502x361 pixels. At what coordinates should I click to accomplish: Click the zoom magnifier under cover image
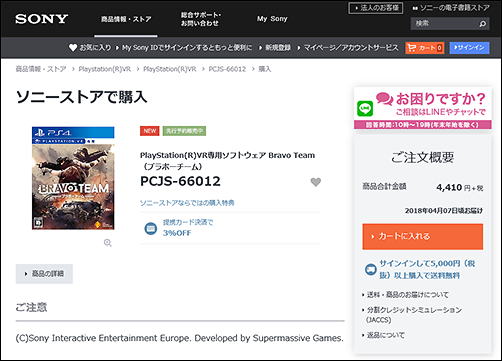pyautogui.click(x=108, y=243)
